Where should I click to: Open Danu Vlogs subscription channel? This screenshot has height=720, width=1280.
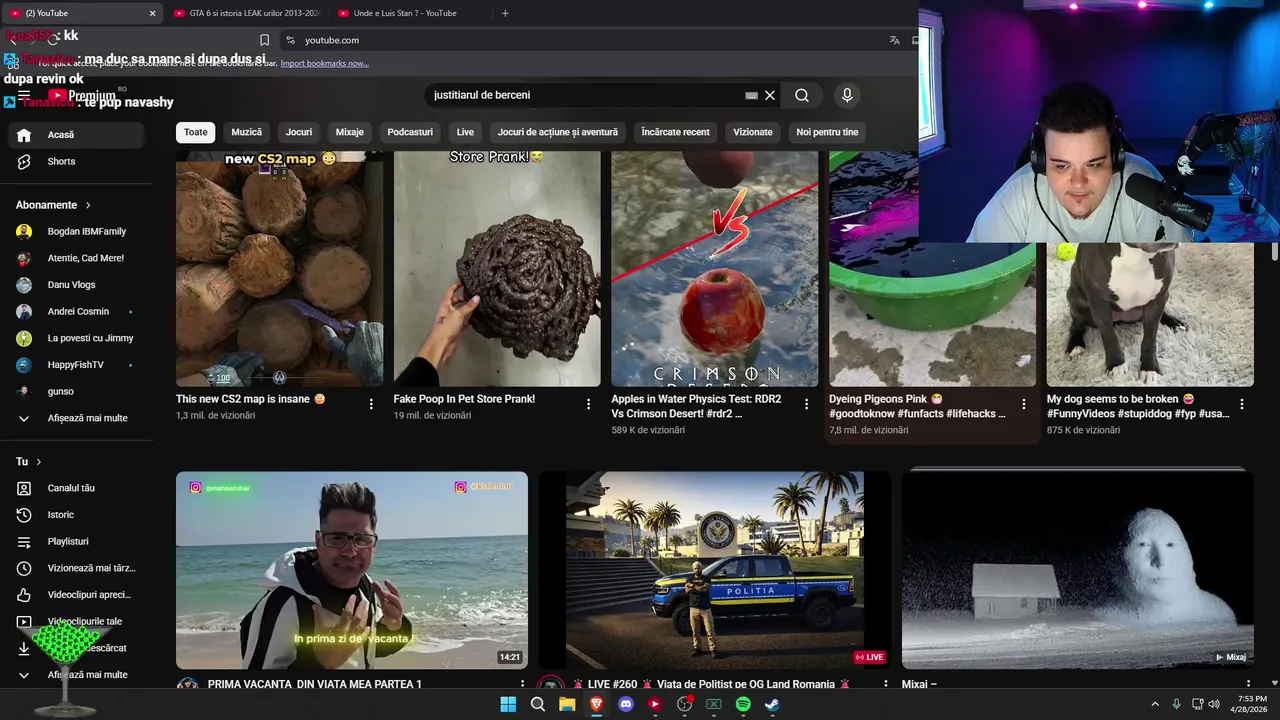tap(76, 285)
